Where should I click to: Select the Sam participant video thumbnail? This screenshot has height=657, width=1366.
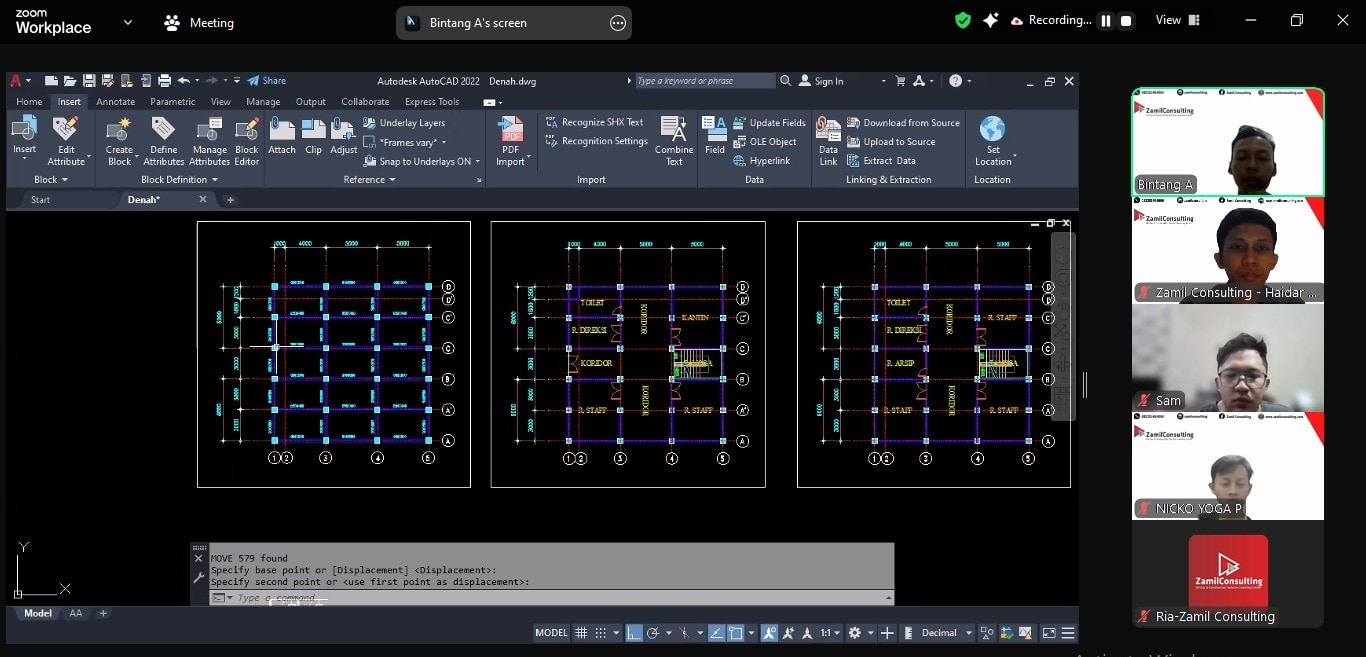(x=1227, y=358)
